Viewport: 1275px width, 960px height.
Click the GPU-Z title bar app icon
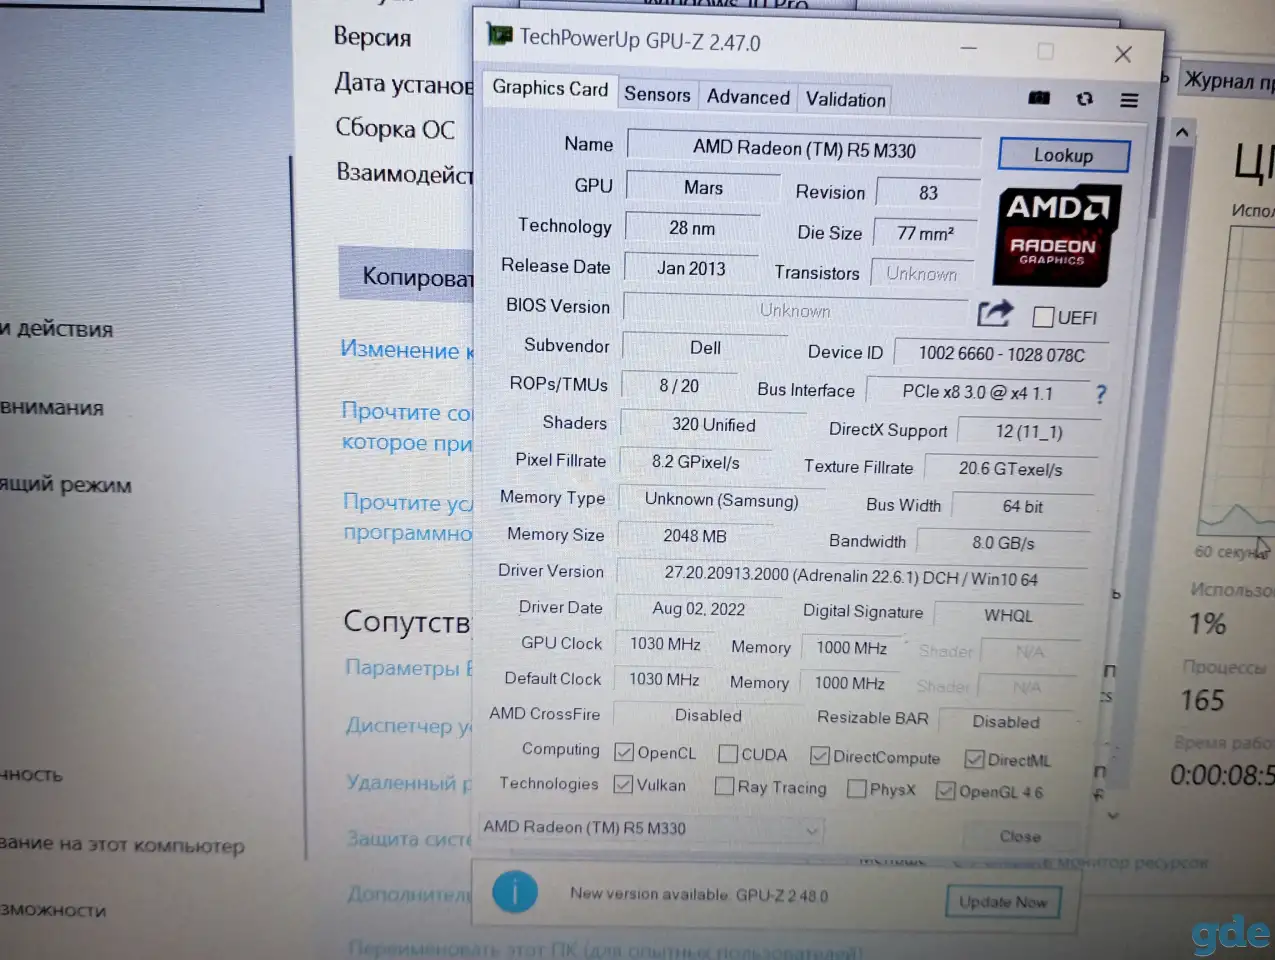499,34
